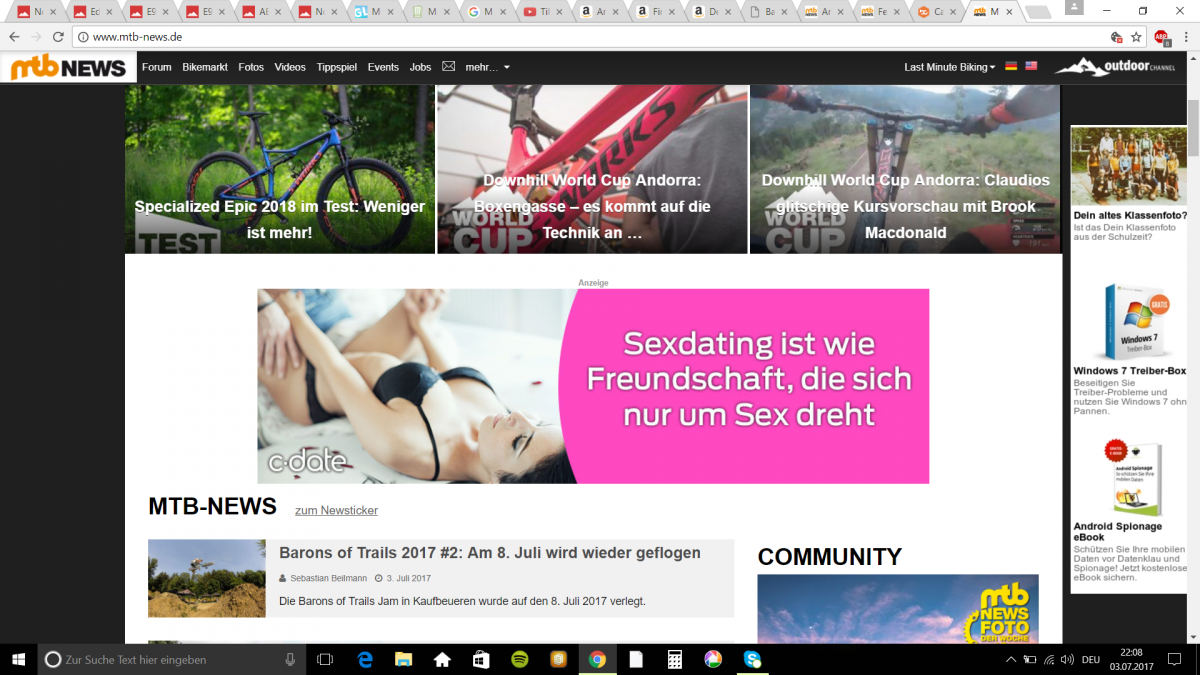Switch site language with German flag
The width and height of the screenshot is (1200, 675).
1011,66
